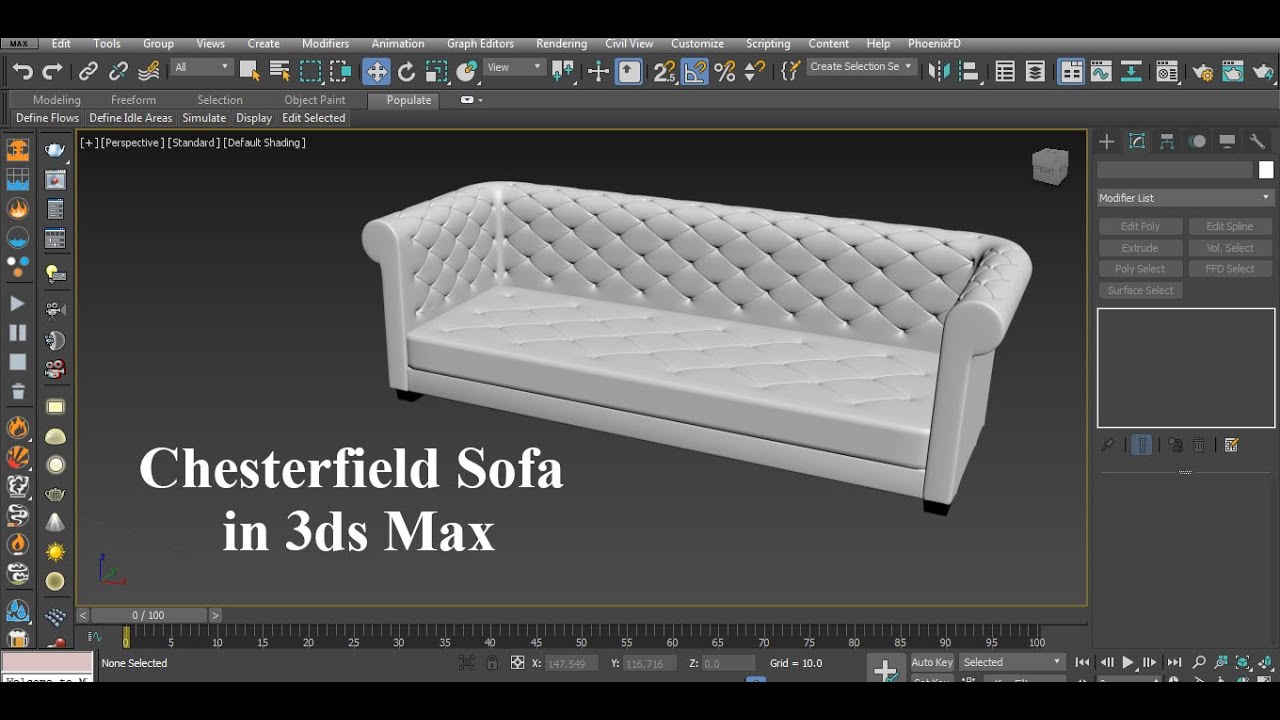Viewport: 1280px width, 720px height.
Task: Open the Modifier List dropdown
Action: (1185, 198)
